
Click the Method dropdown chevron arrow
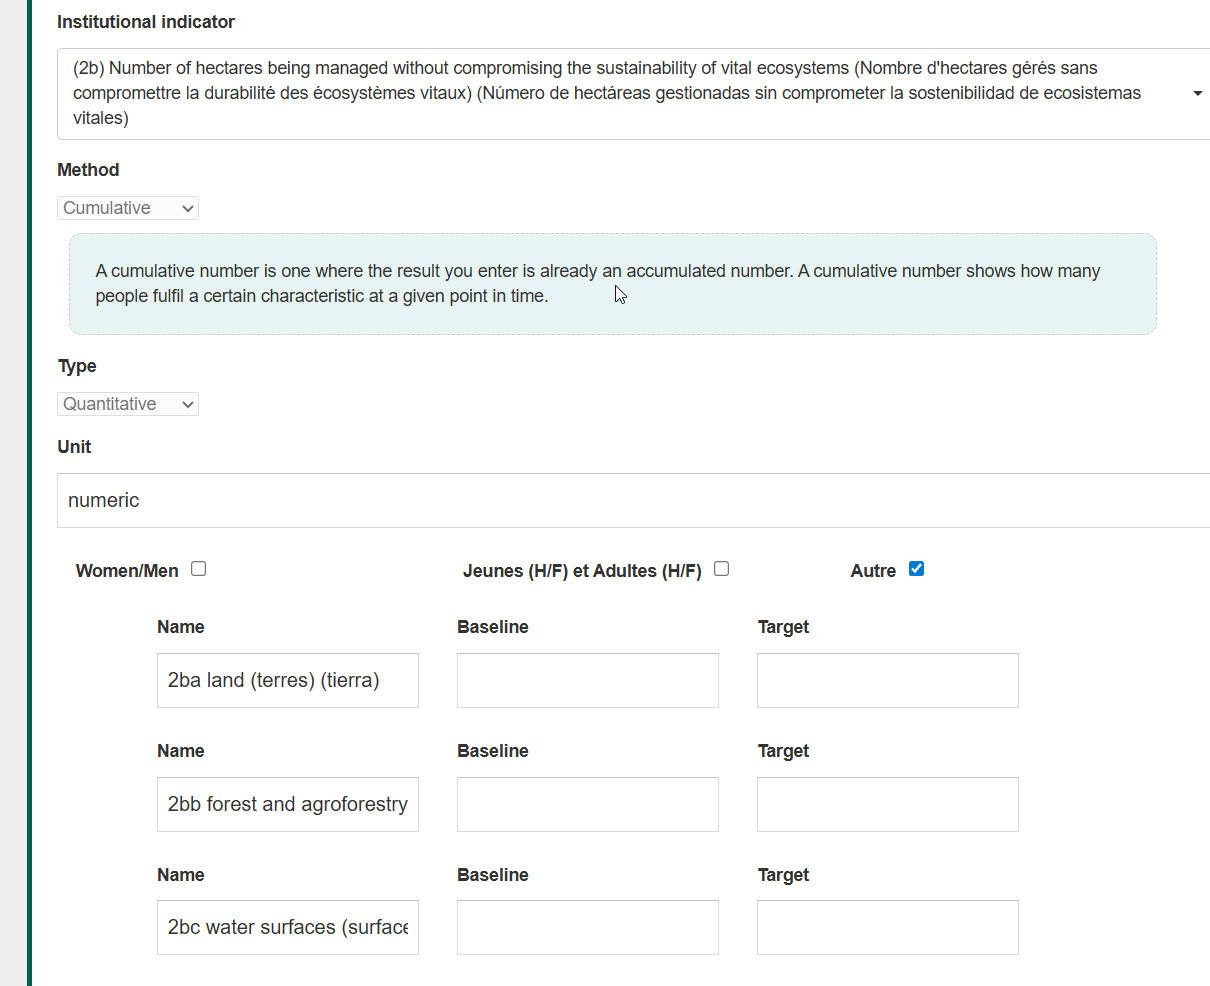pyautogui.click(x=187, y=208)
